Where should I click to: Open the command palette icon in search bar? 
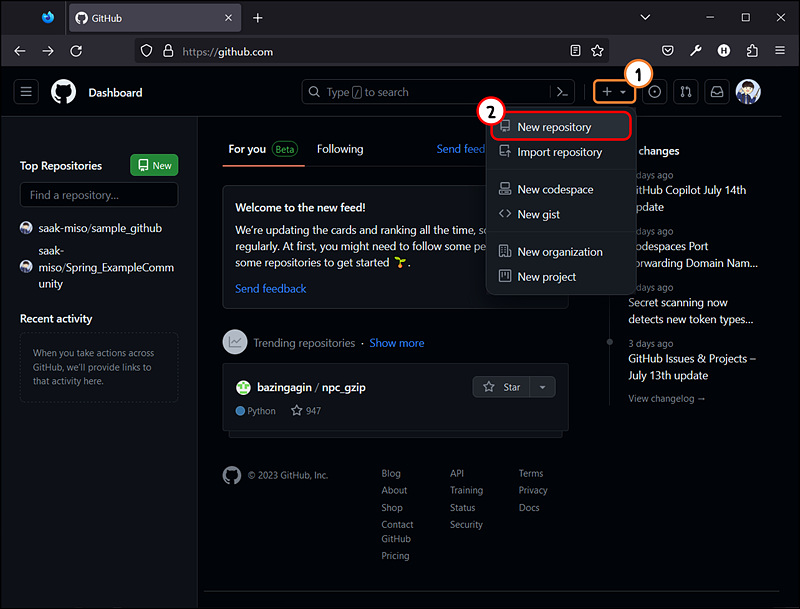[562, 92]
